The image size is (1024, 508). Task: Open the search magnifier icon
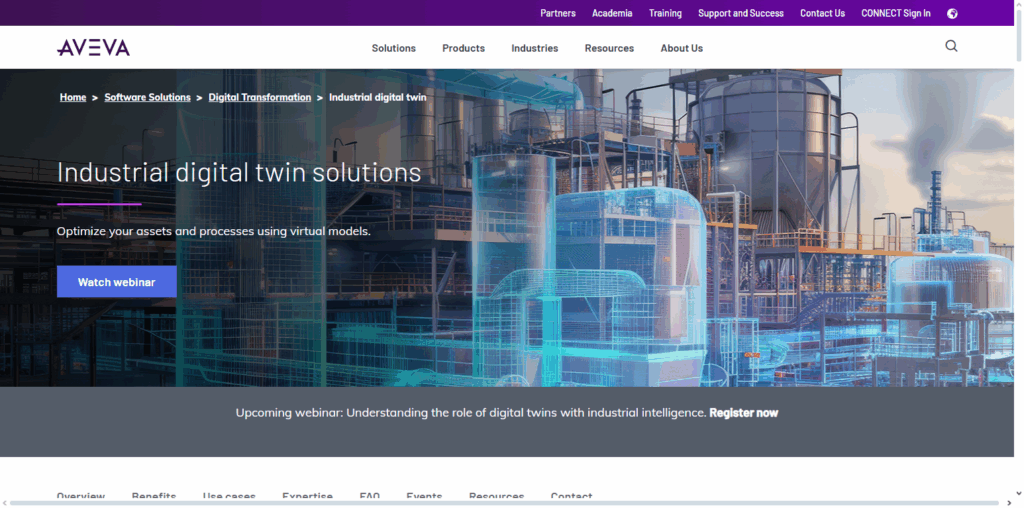point(952,46)
